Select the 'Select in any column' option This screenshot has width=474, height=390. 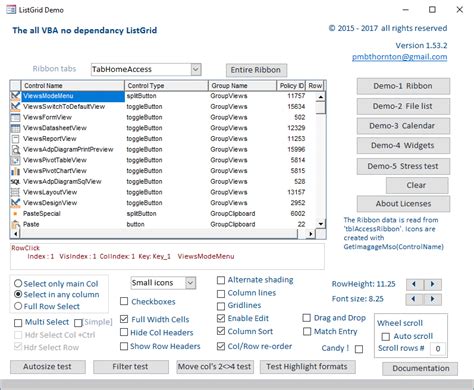pos(18,294)
